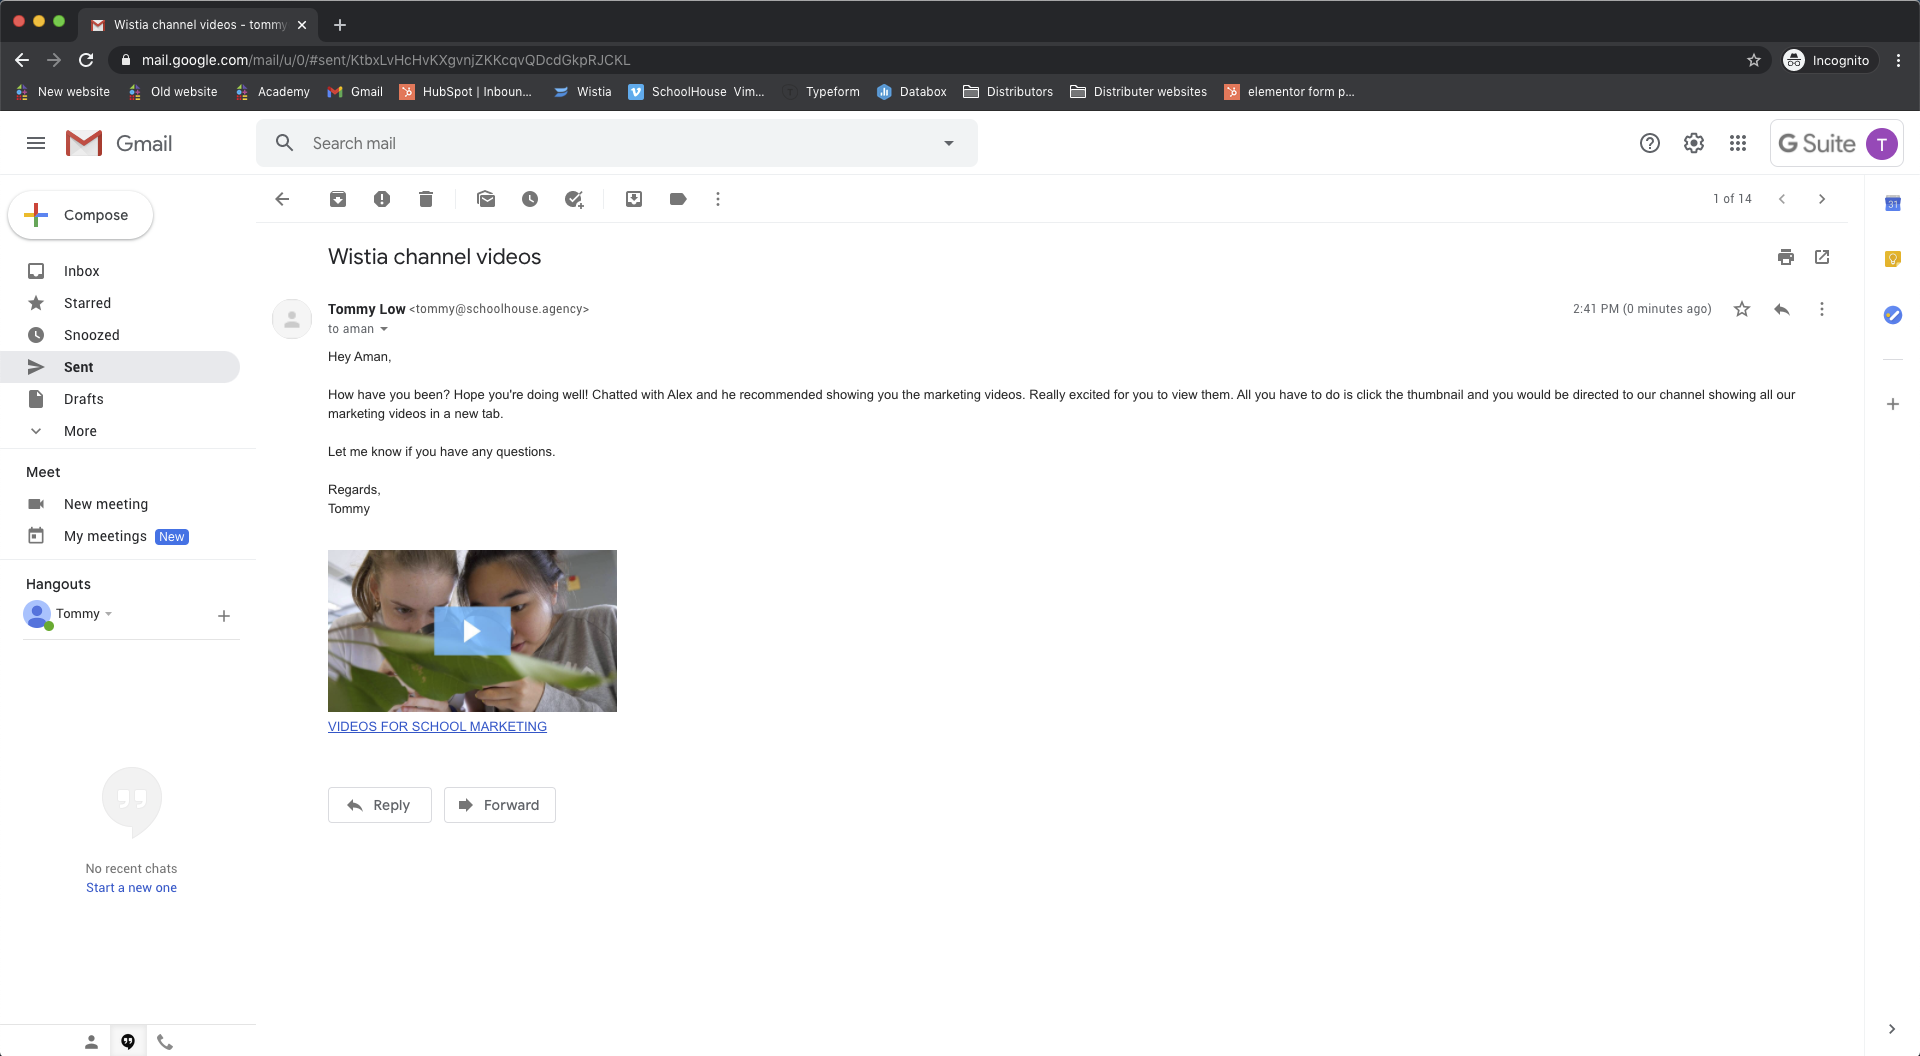Screen dimensions: 1920x1056
Task: Open Hangouts conversations icon at bottom
Action: pos(128,1042)
